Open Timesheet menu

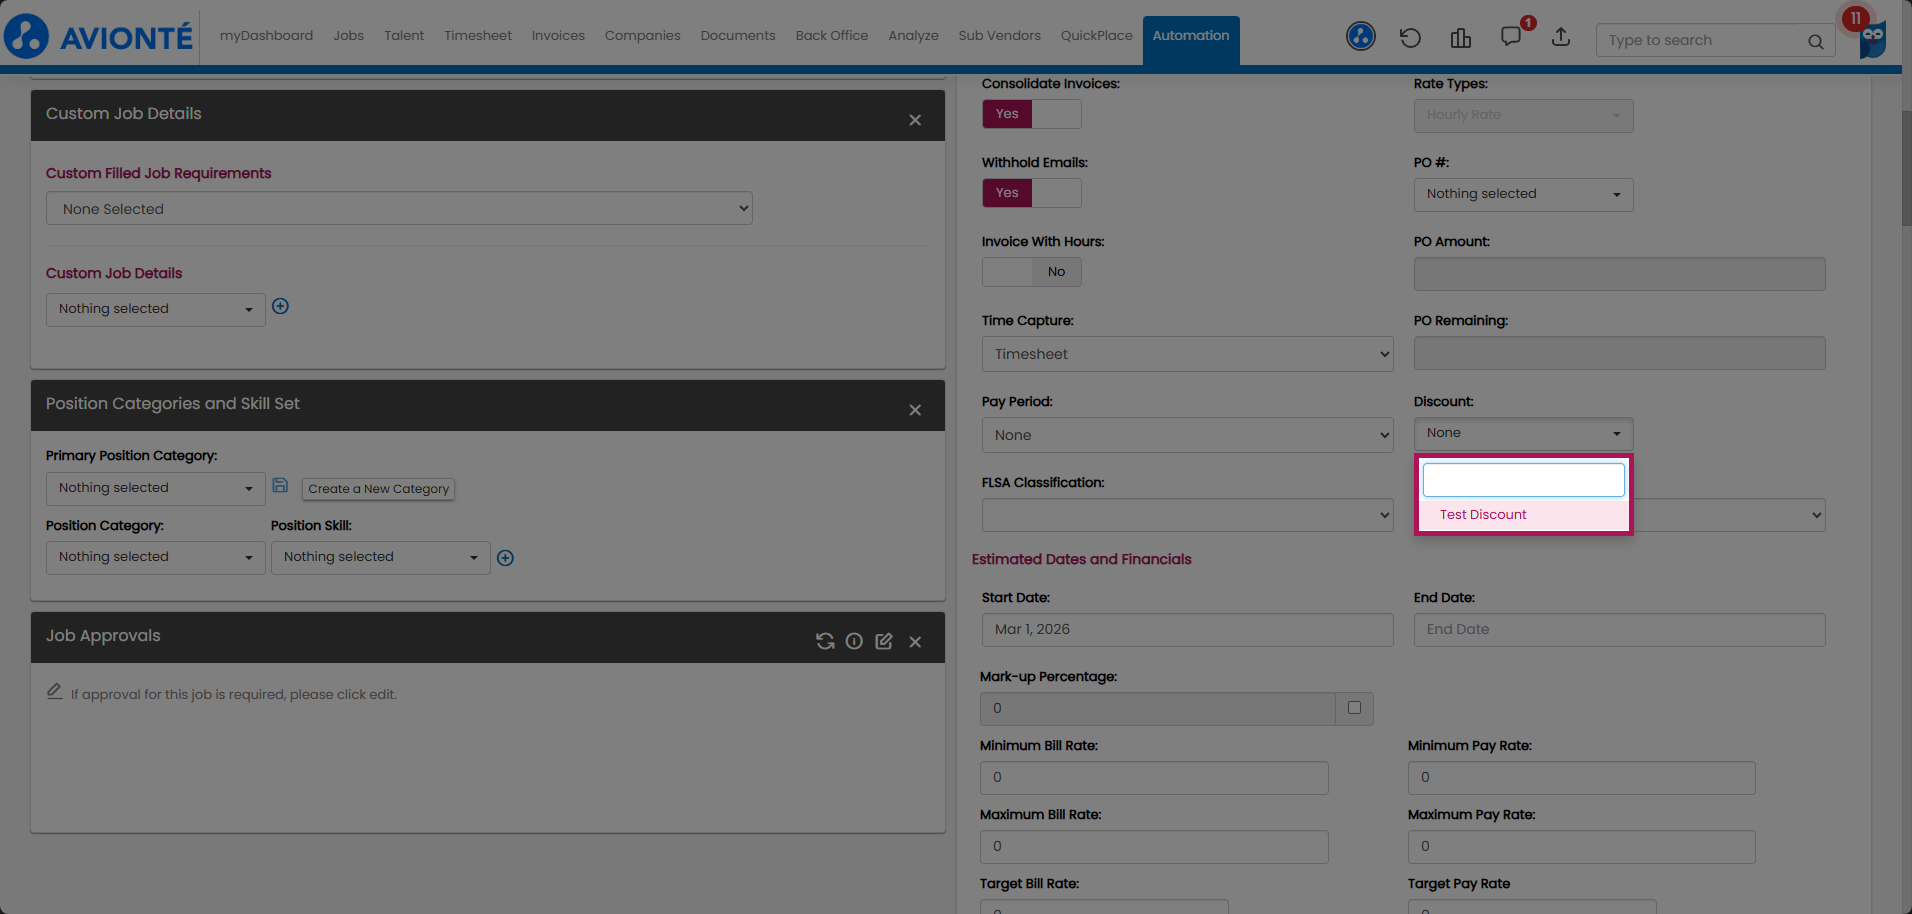(478, 36)
